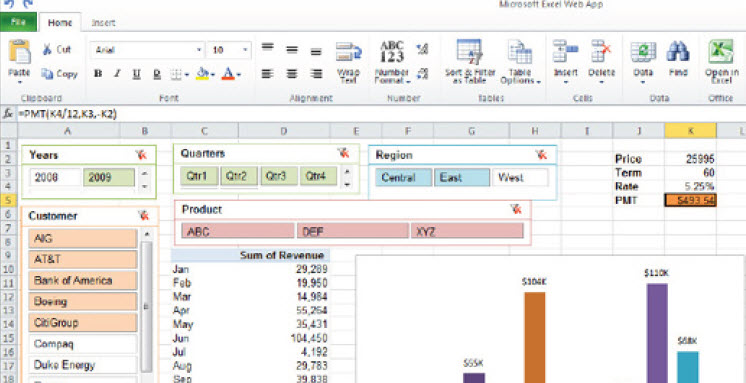Align text left

268,74
